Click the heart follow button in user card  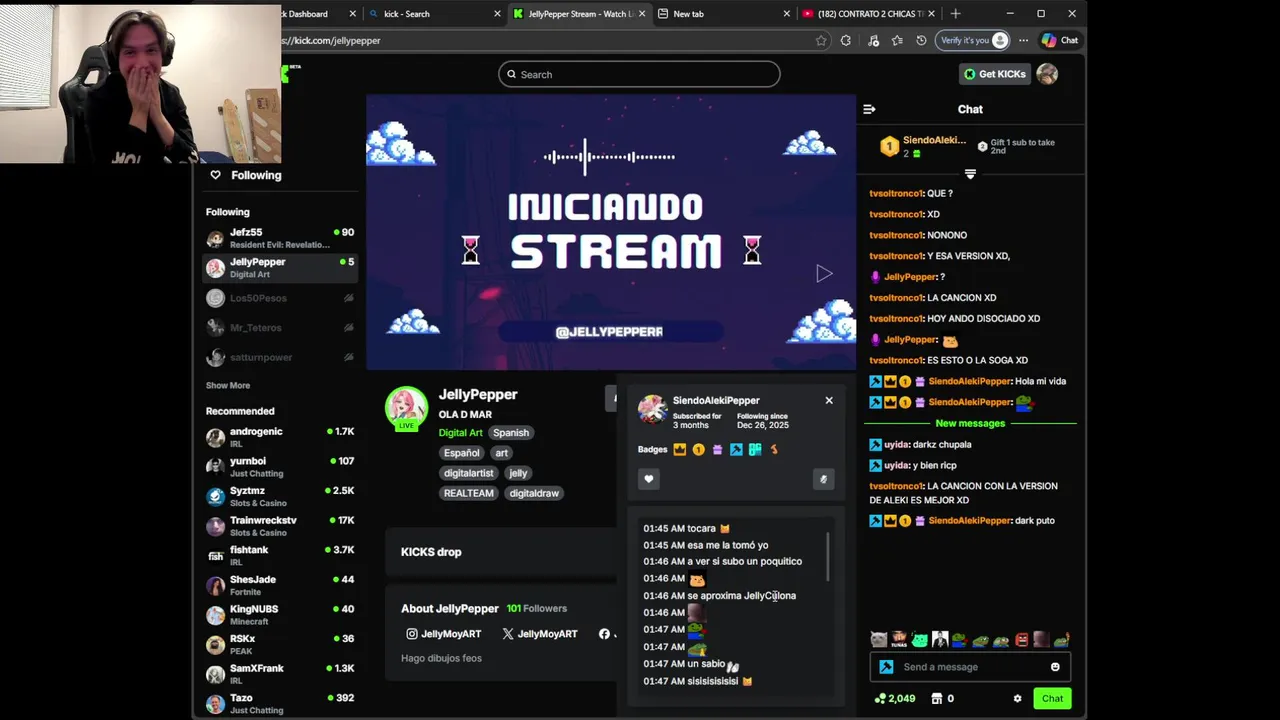pos(649,479)
